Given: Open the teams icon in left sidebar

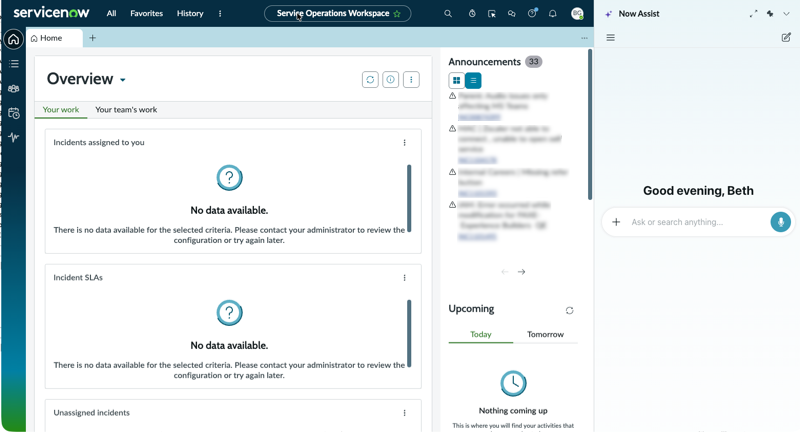Looking at the screenshot, I should (x=14, y=88).
